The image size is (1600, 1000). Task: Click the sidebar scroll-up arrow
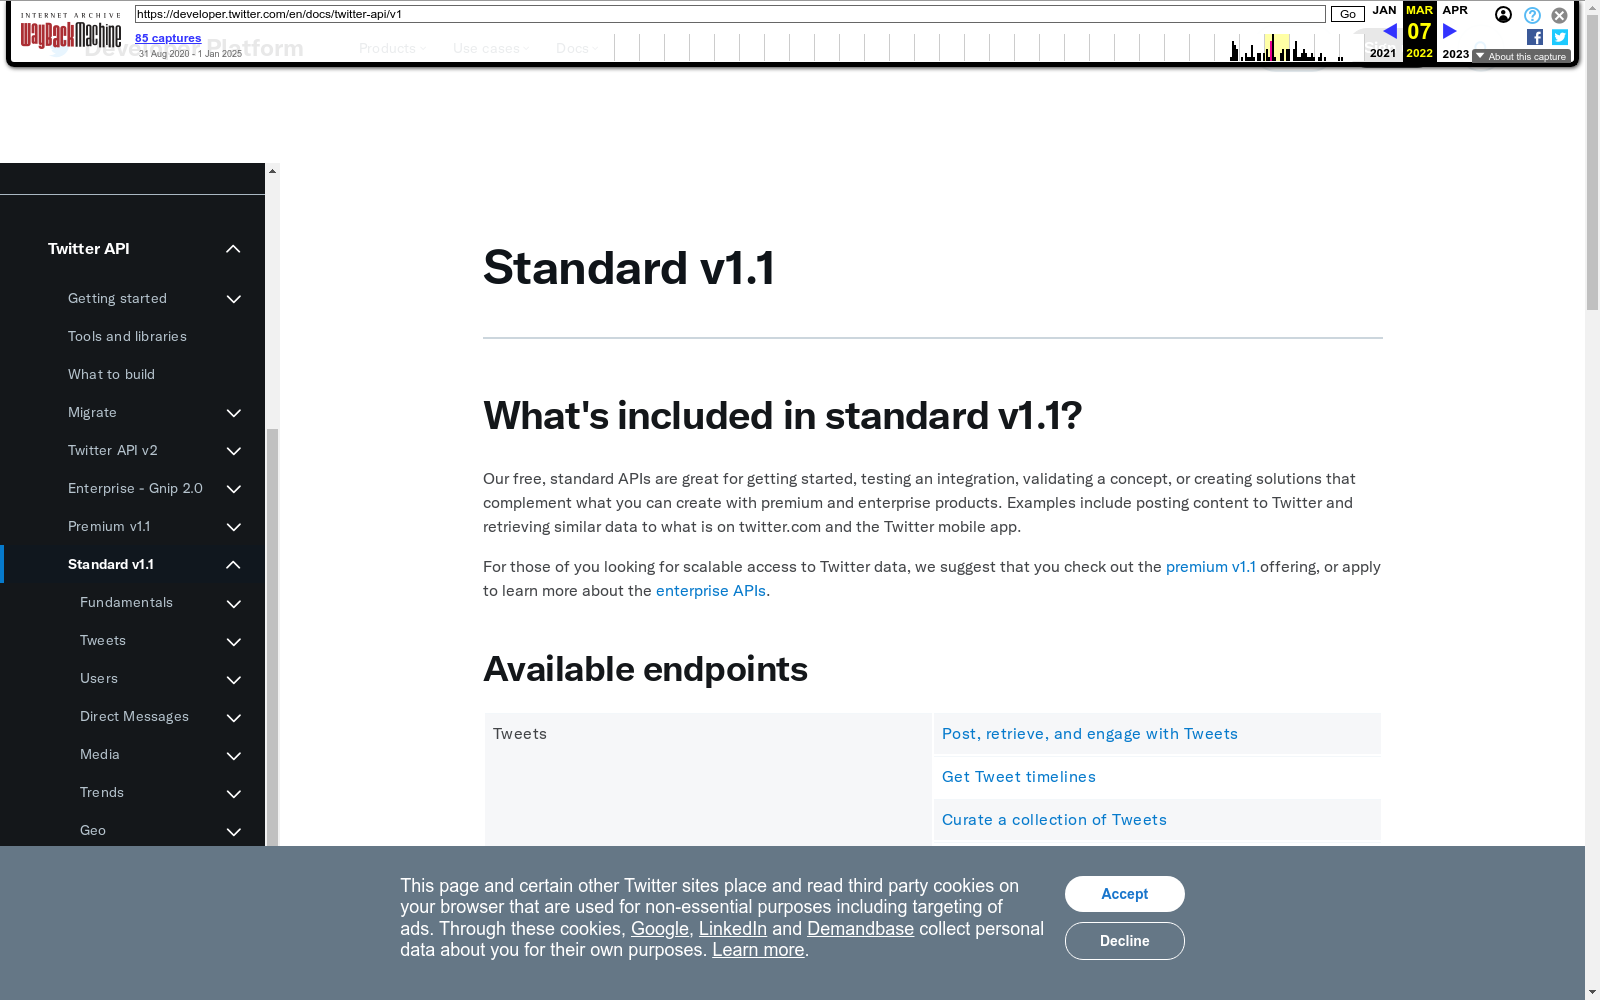tap(272, 171)
